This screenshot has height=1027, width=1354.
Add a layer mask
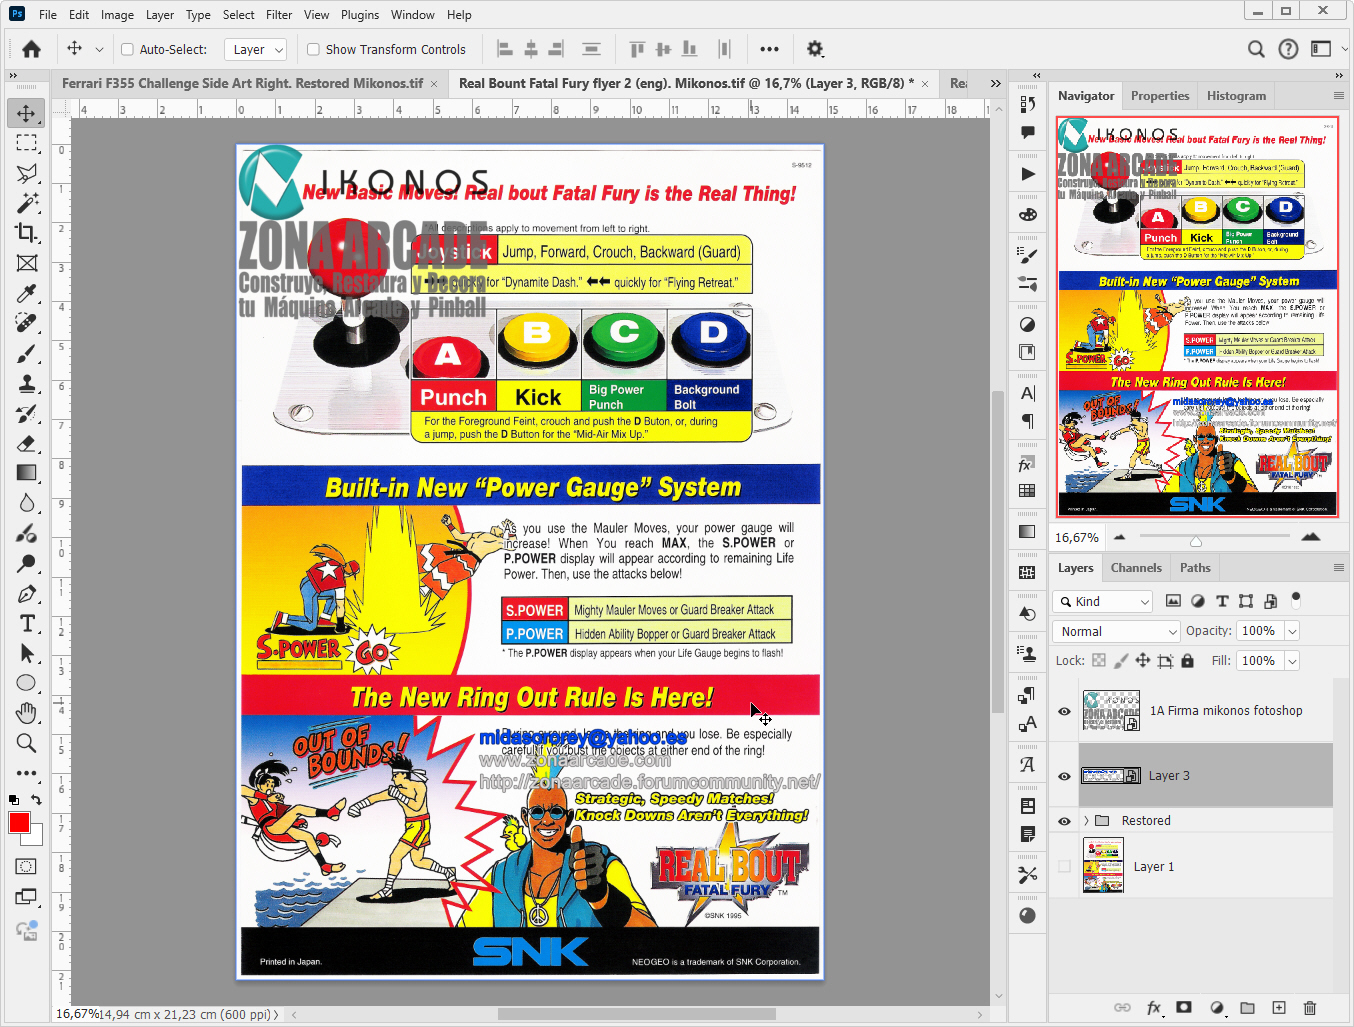click(x=1184, y=1007)
